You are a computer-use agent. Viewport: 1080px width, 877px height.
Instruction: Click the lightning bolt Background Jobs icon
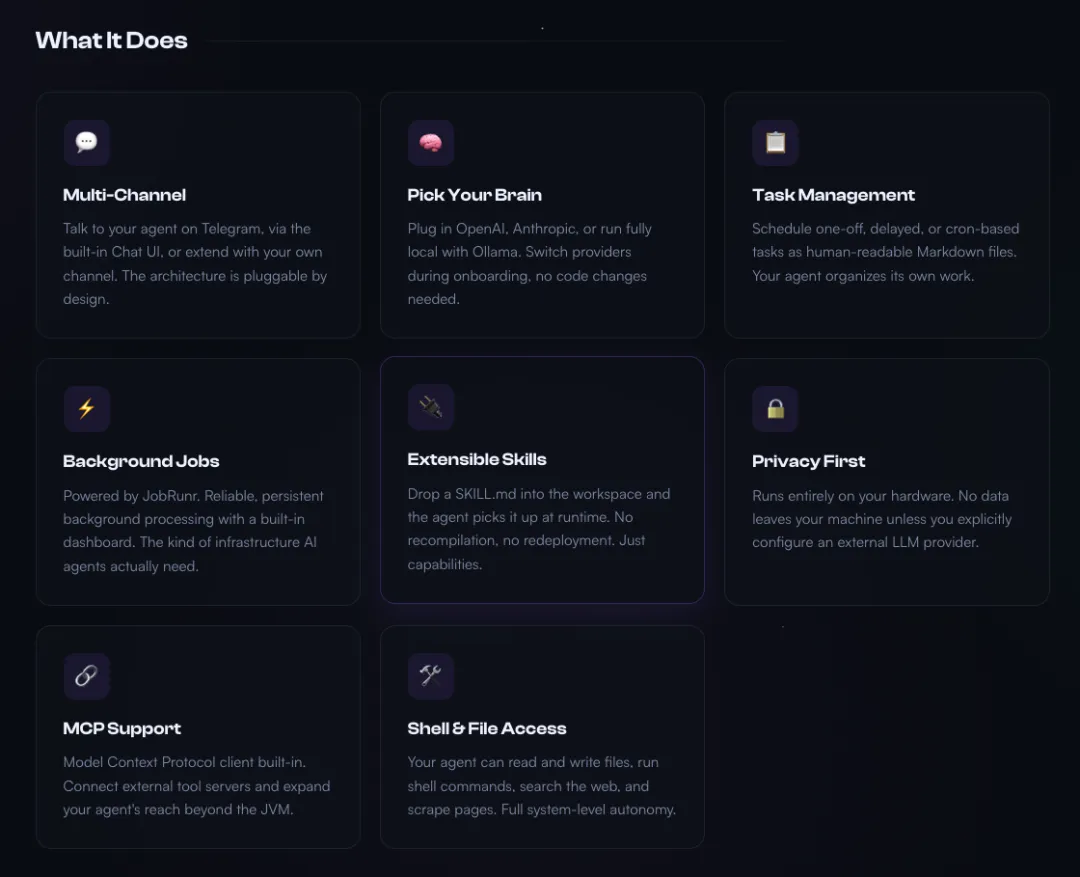[87, 409]
